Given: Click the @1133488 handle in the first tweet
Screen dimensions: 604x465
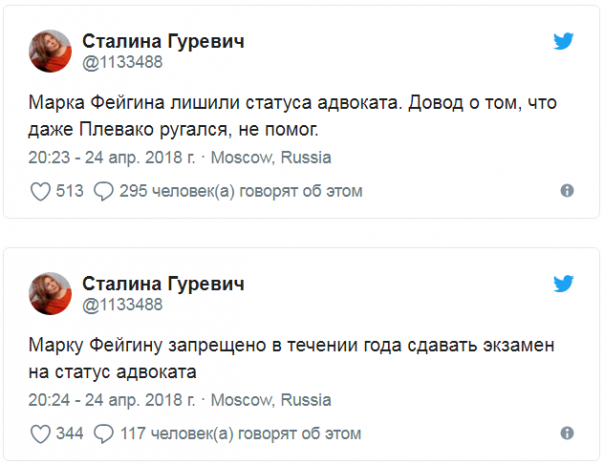Looking at the screenshot, I should (122, 60).
